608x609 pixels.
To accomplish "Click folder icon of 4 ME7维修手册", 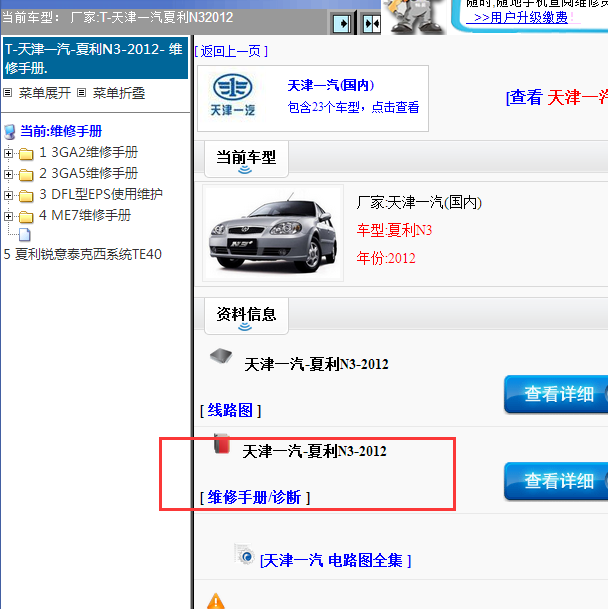I will coord(26,216).
